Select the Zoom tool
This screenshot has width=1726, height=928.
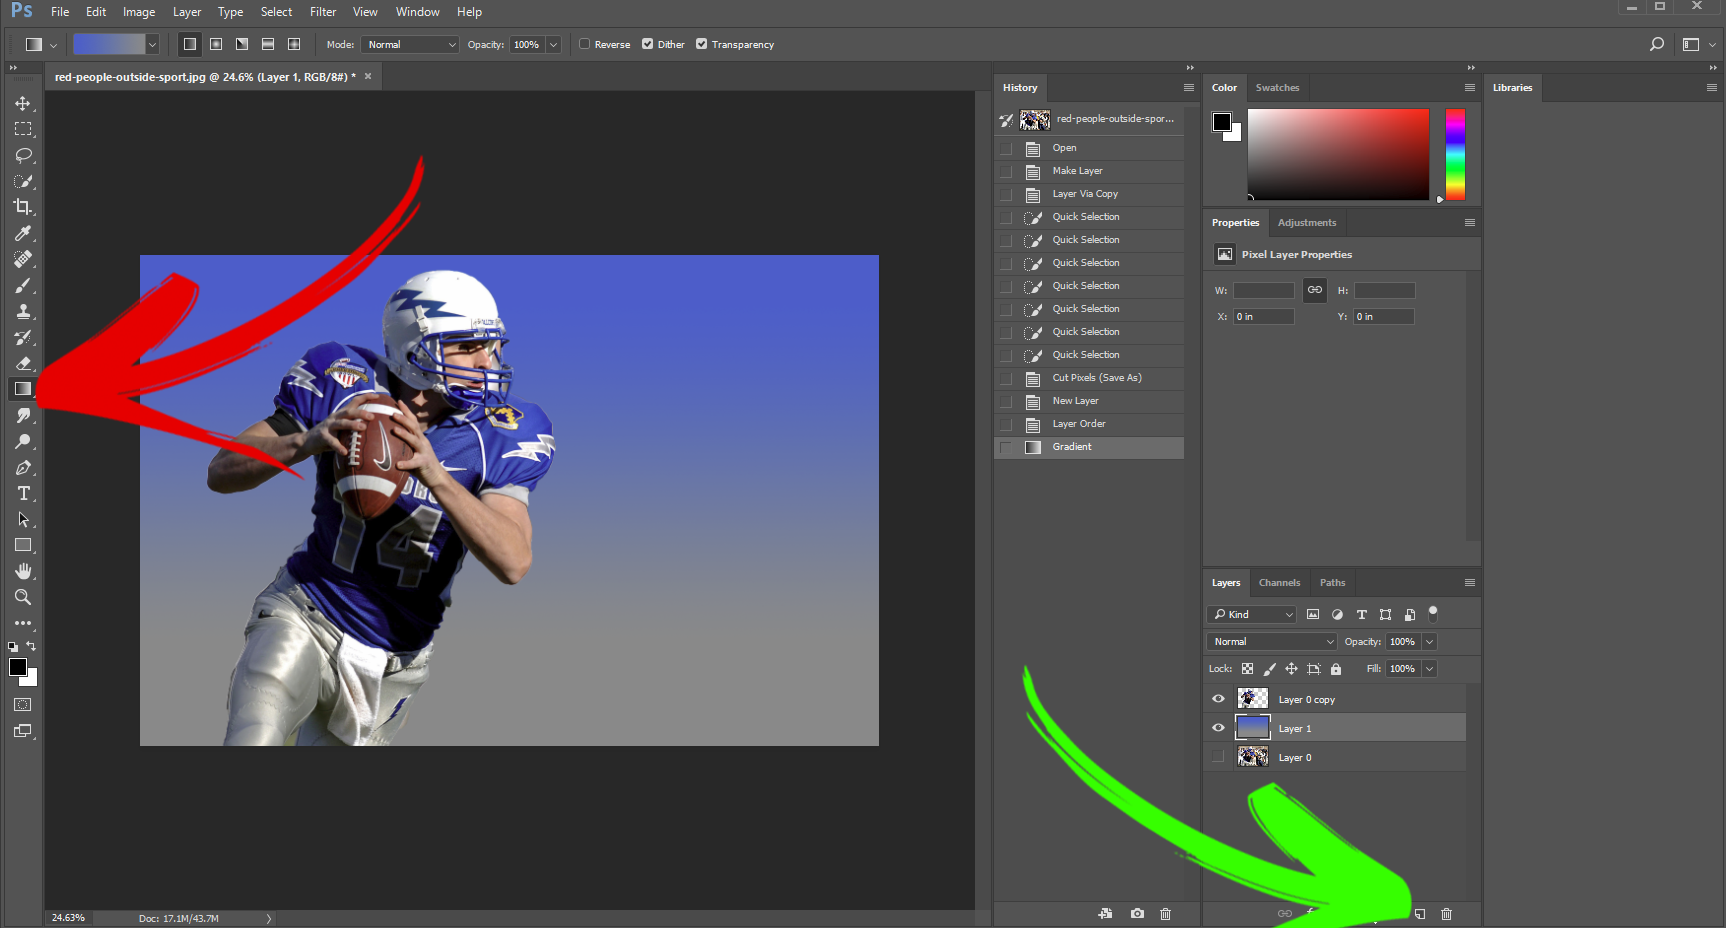(x=23, y=597)
